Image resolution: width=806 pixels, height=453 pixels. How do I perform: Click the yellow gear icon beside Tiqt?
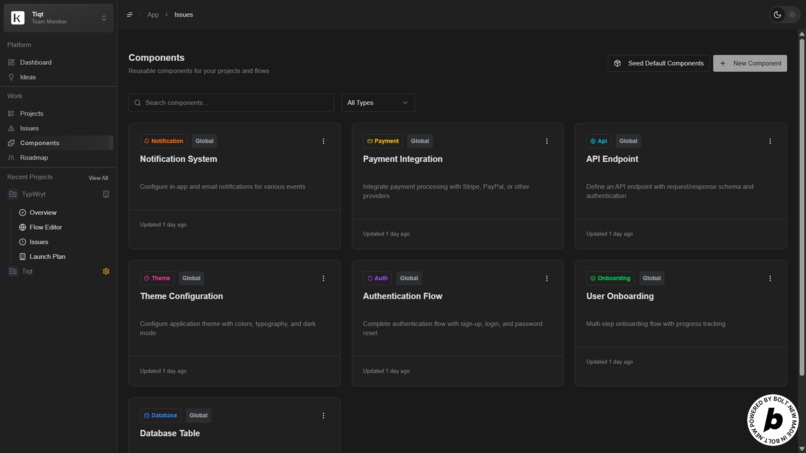[x=106, y=271]
